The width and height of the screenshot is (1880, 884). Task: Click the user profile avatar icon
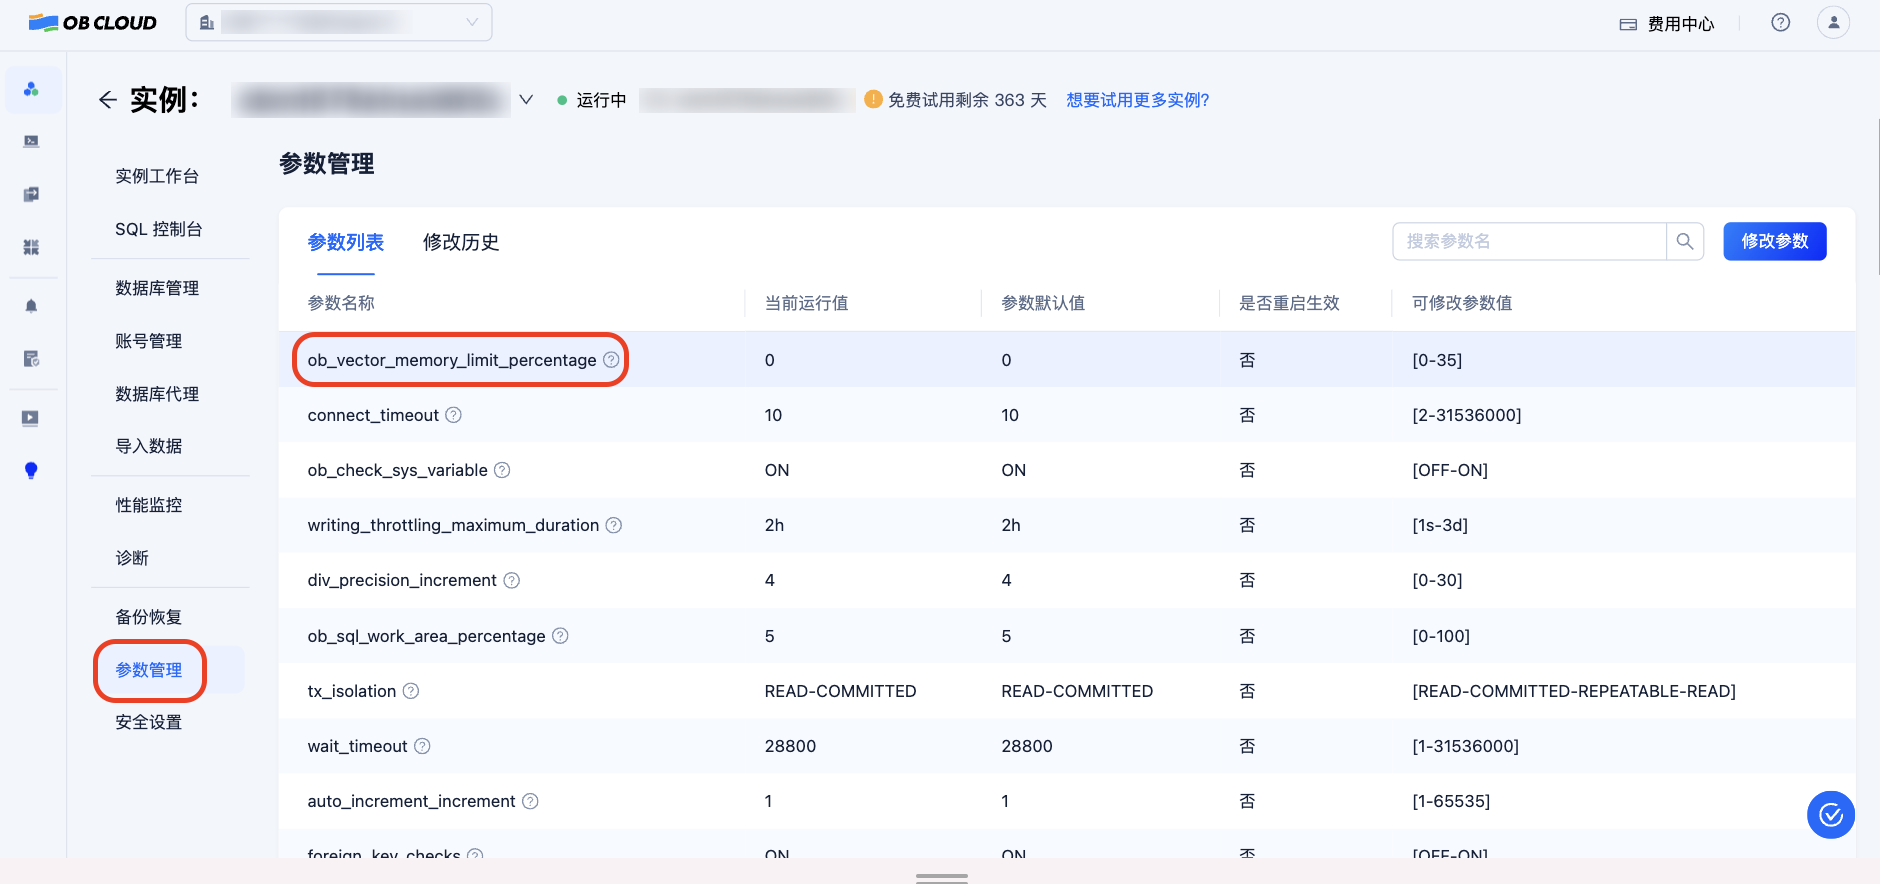(1832, 23)
